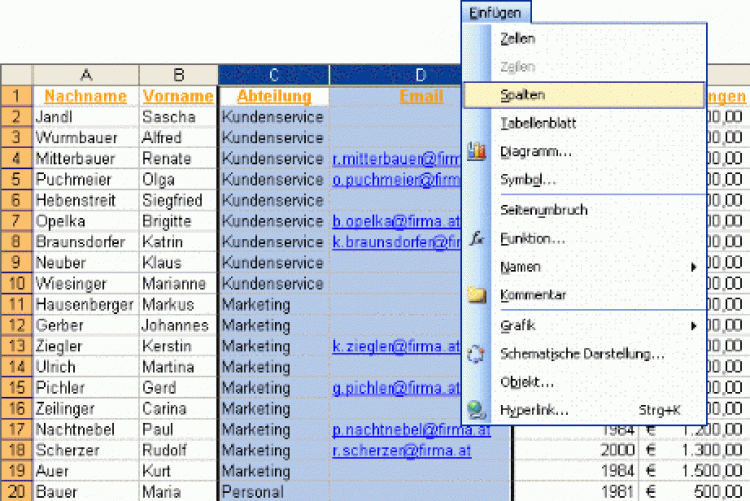
Task: Select row 10 header
Action: click(x=16, y=284)
